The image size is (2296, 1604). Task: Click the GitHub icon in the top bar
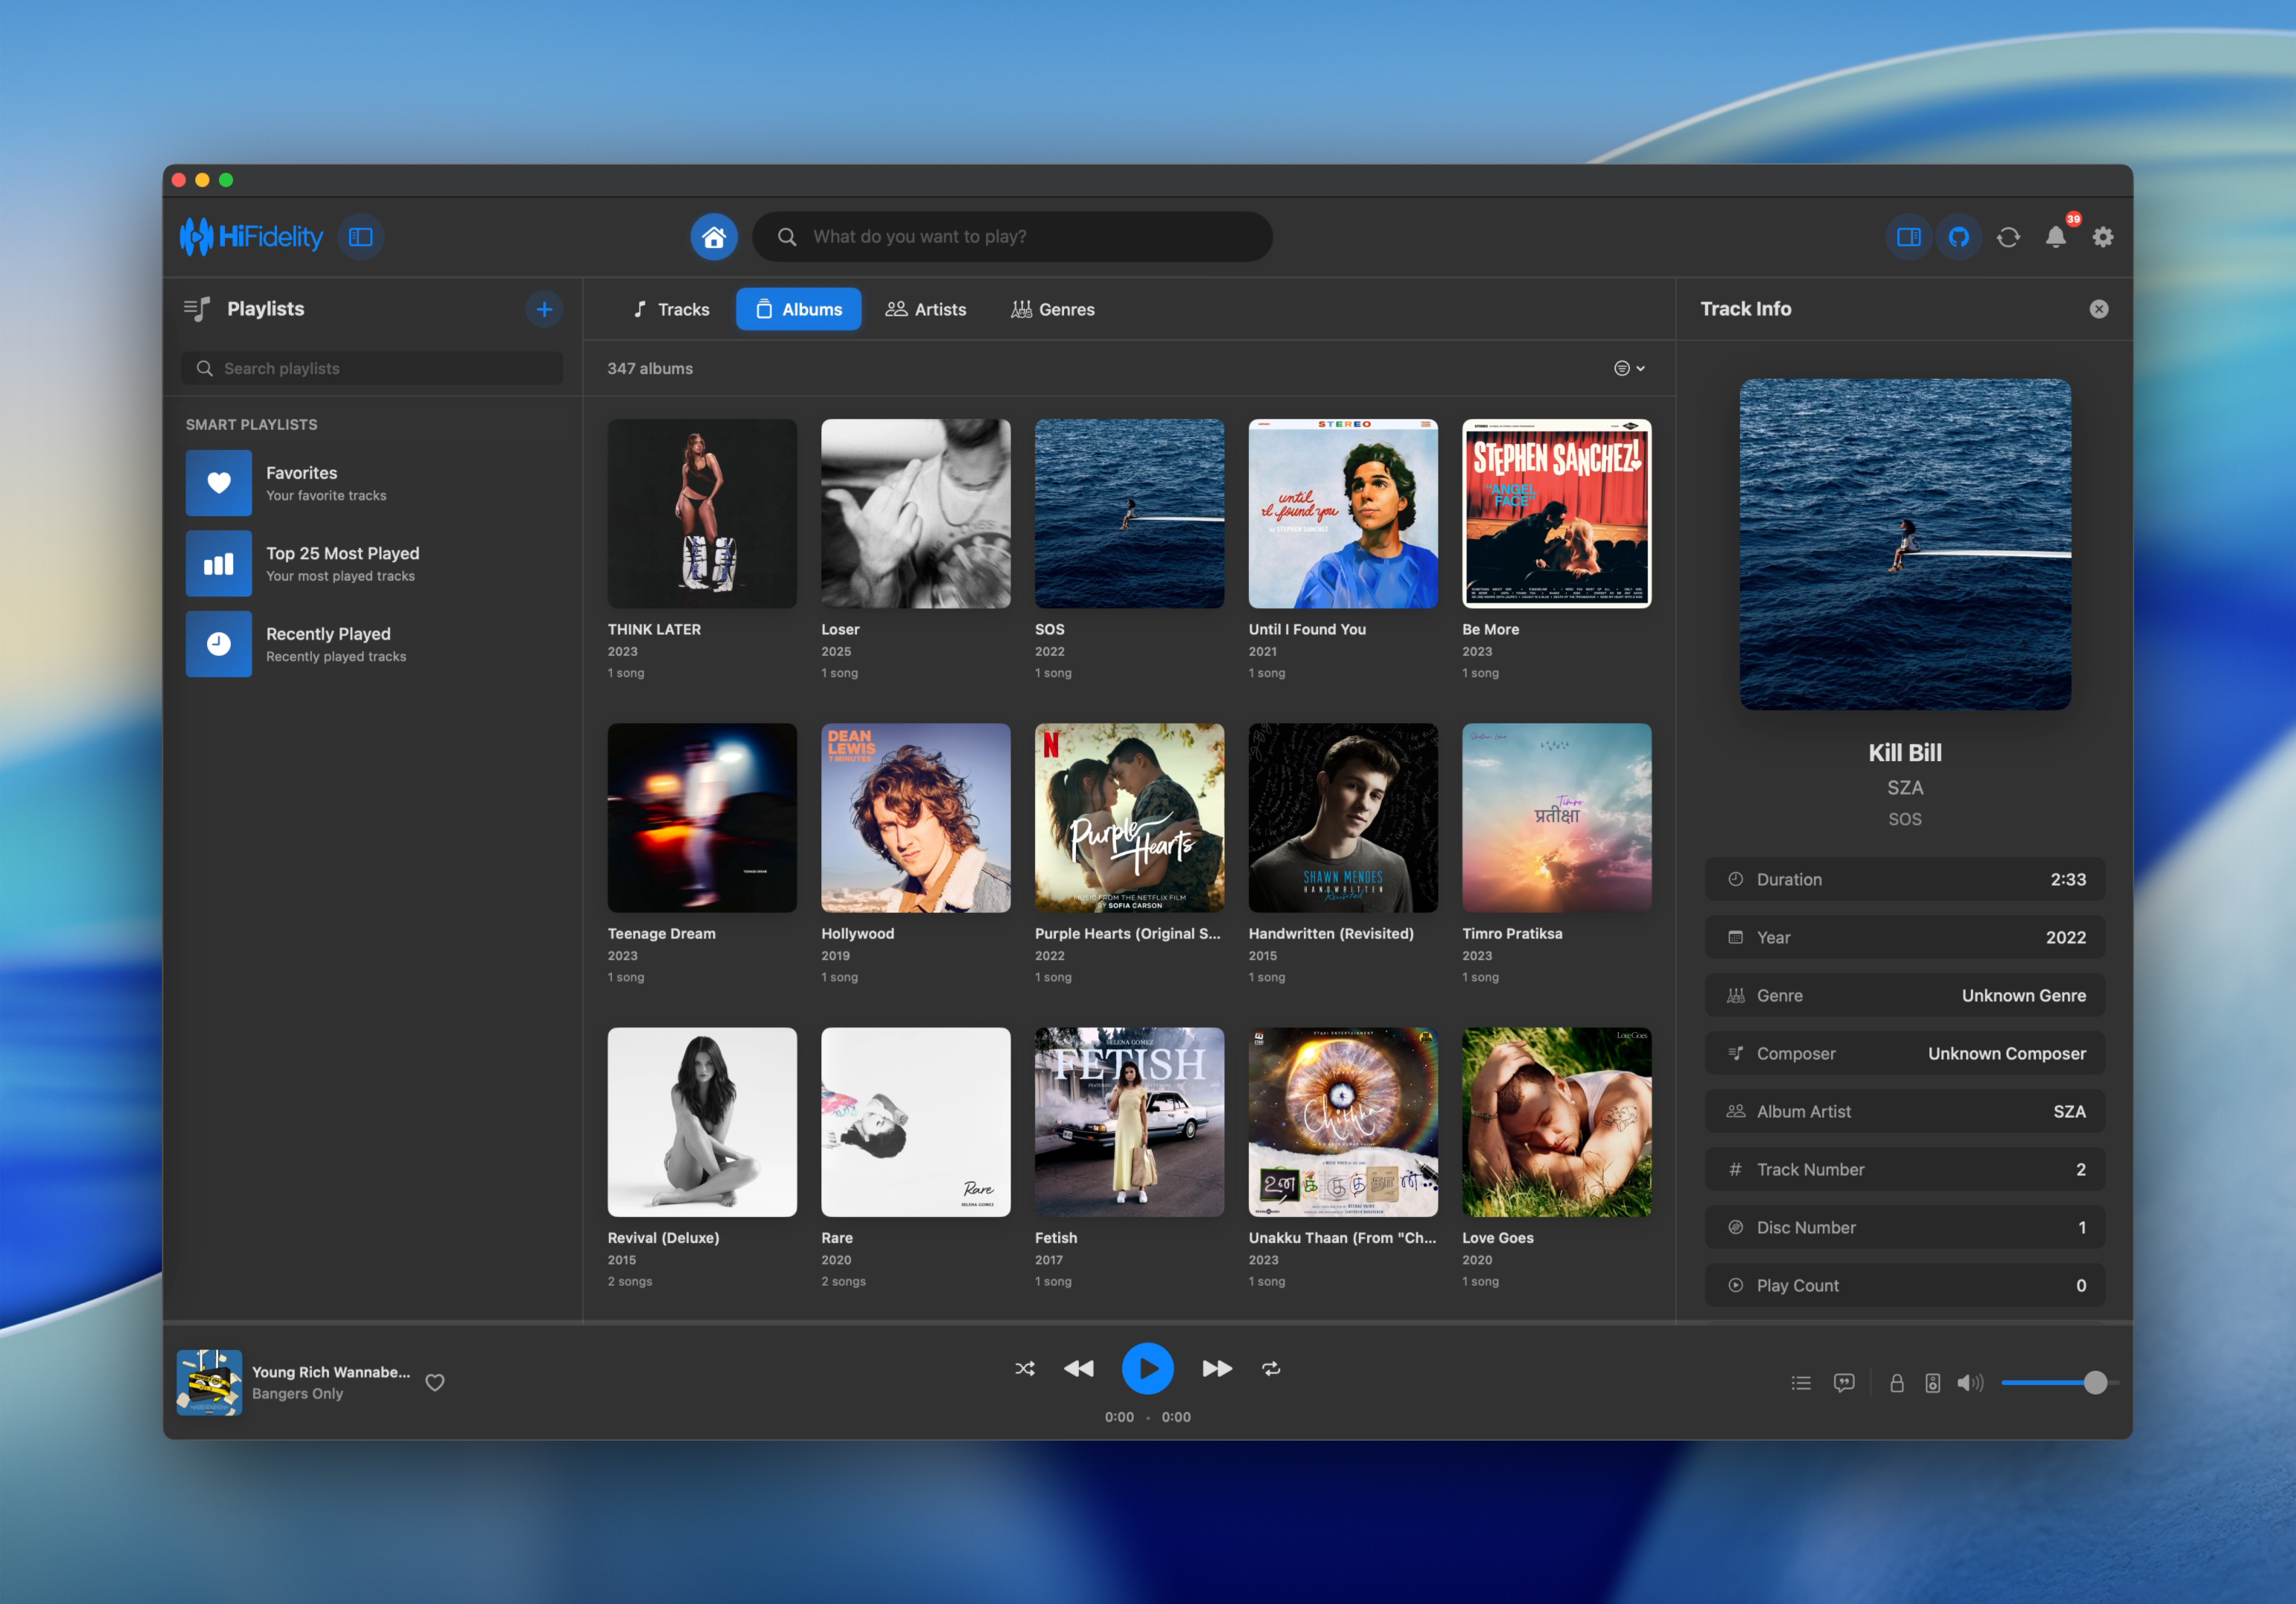coord(1959,237)
